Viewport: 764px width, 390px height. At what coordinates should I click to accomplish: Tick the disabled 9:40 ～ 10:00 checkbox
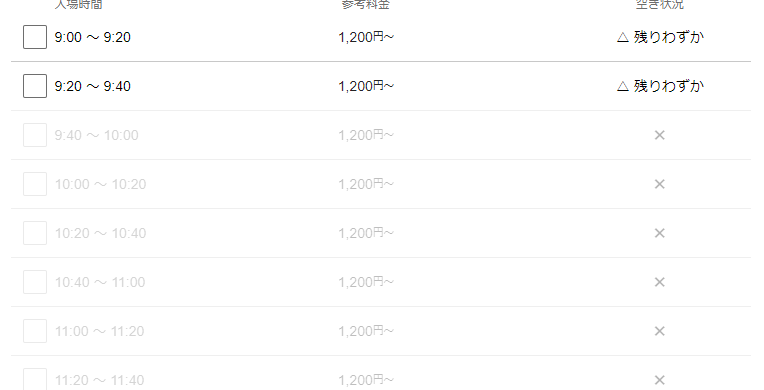click(35, 135)
